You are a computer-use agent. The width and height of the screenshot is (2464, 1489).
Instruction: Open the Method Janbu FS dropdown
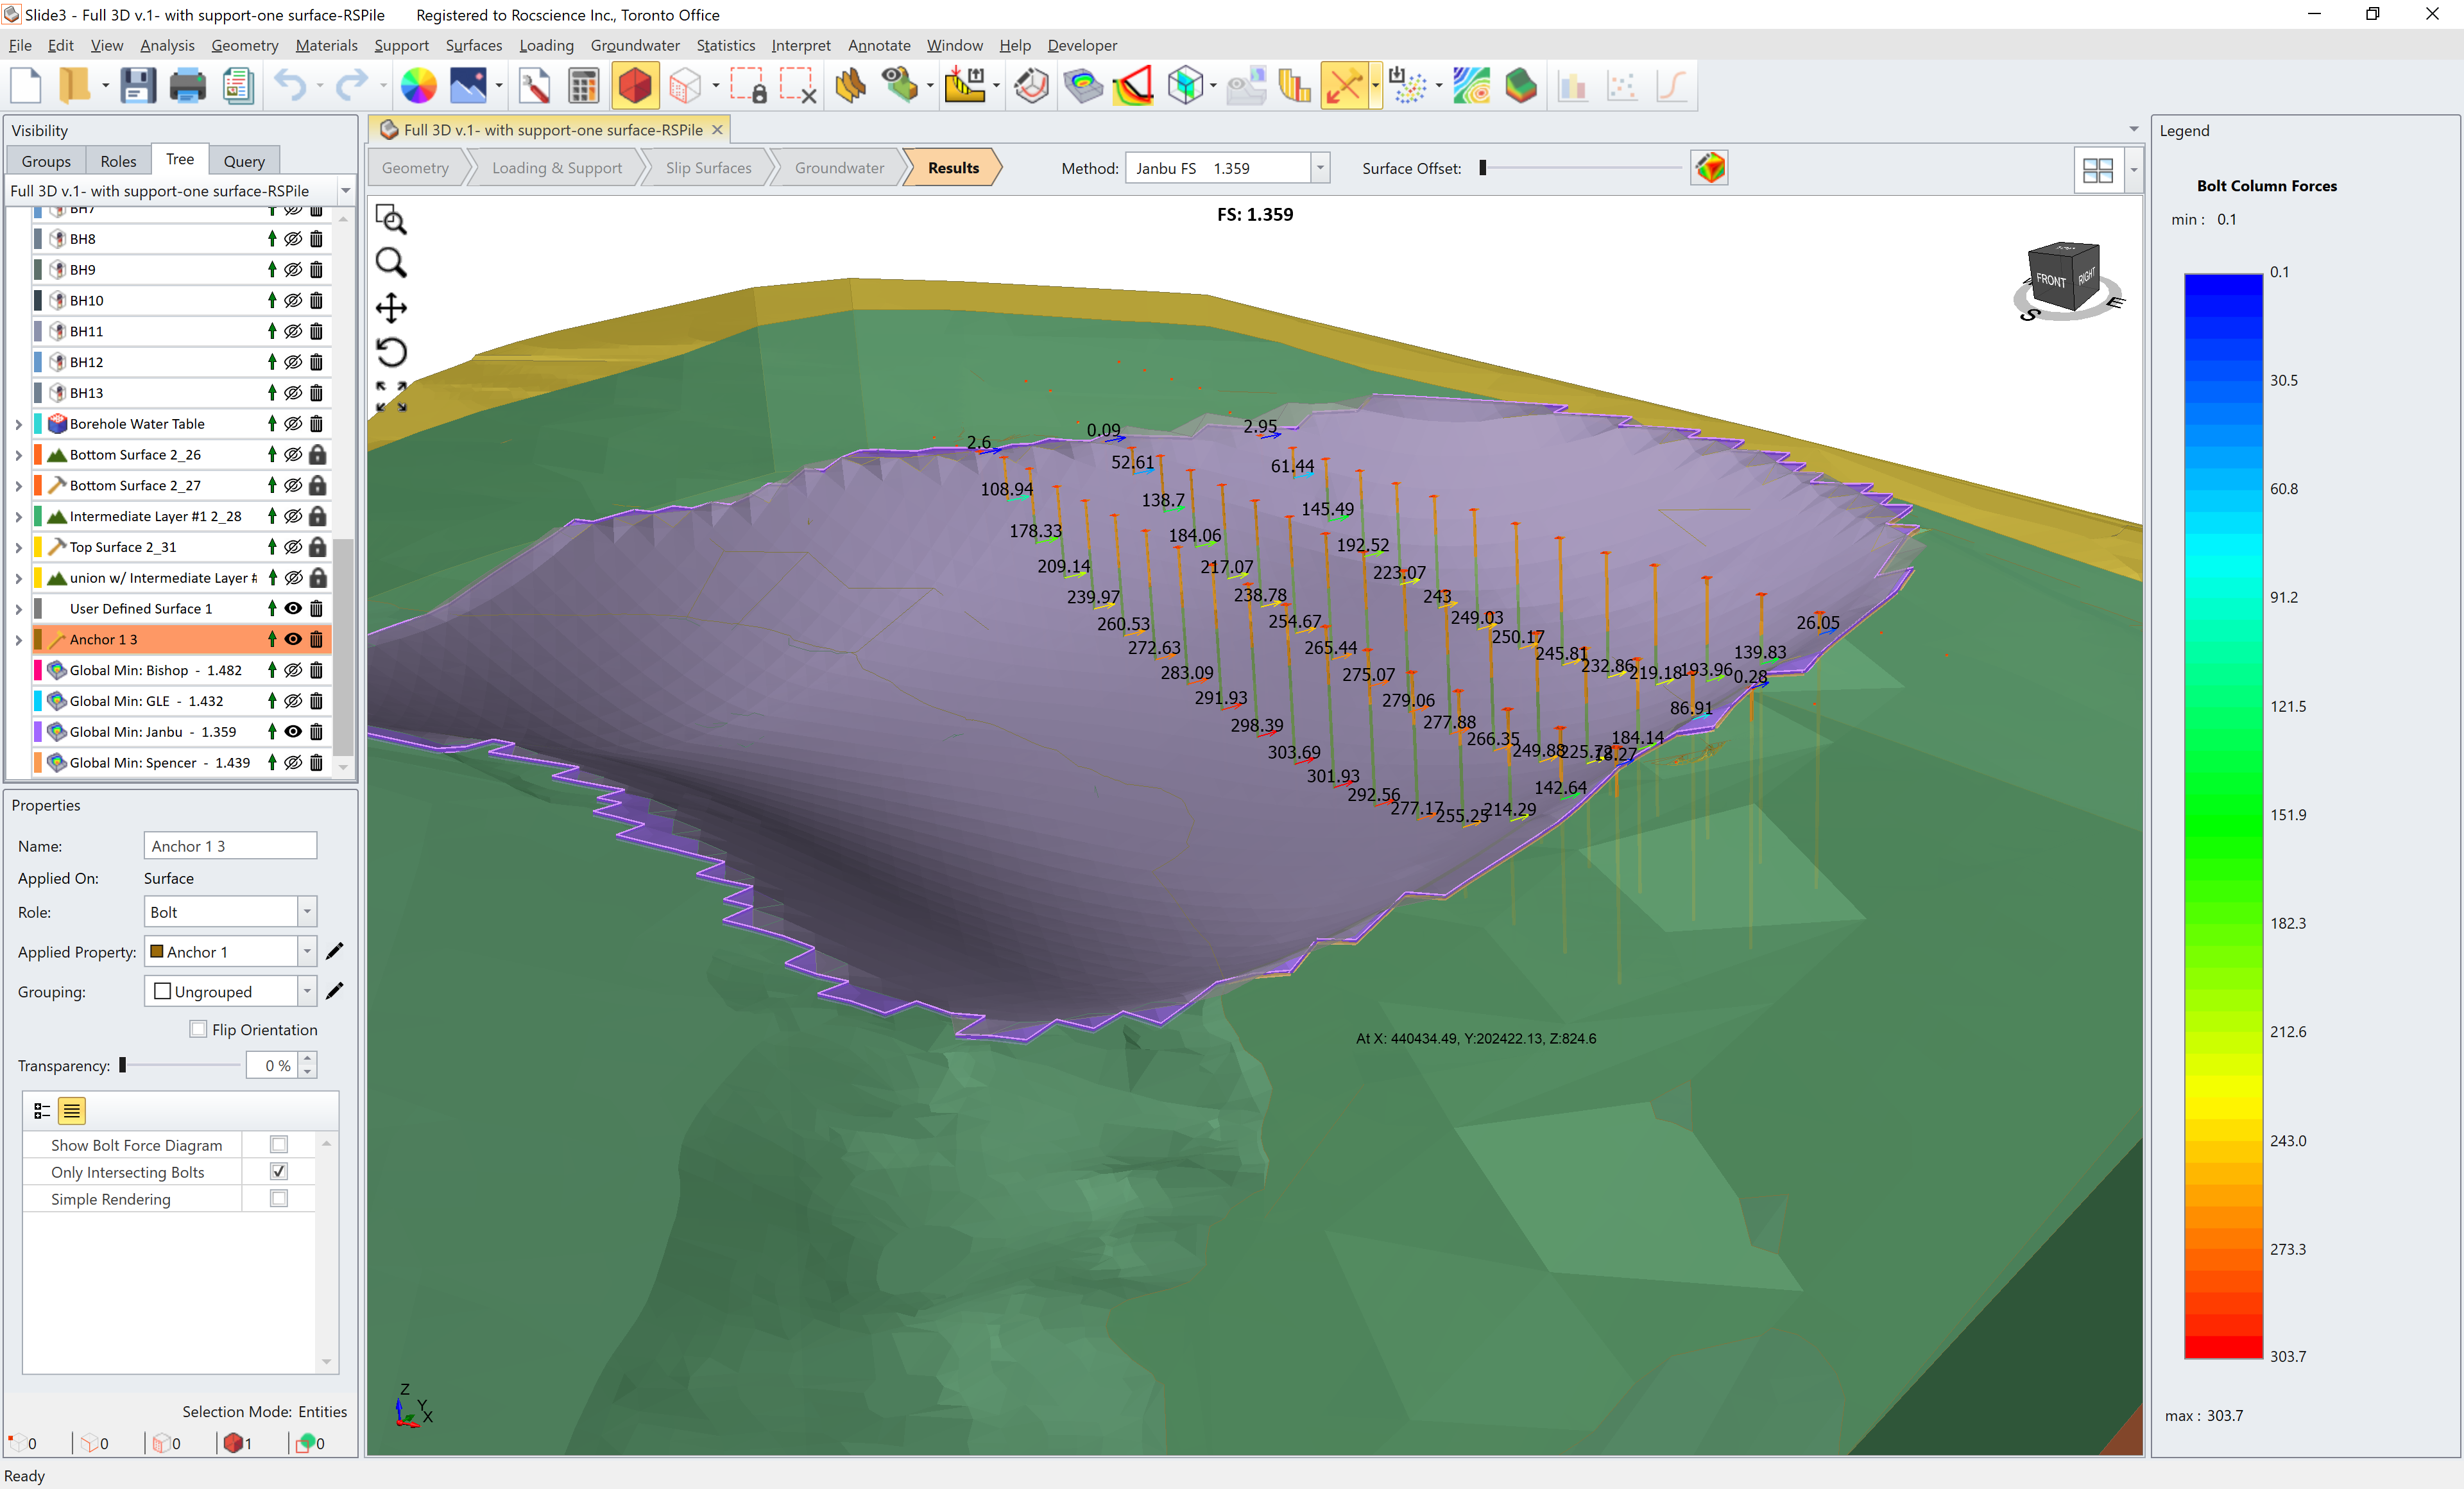pos(1320,168)
